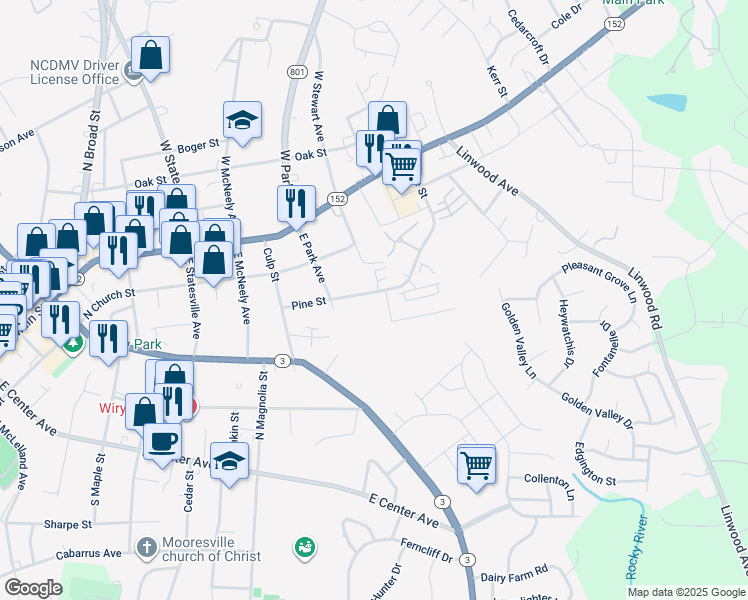This screenshot has height=600, width=748.
Task: Select the green park pin left of Park label
Action: click(x=73, y=346)
